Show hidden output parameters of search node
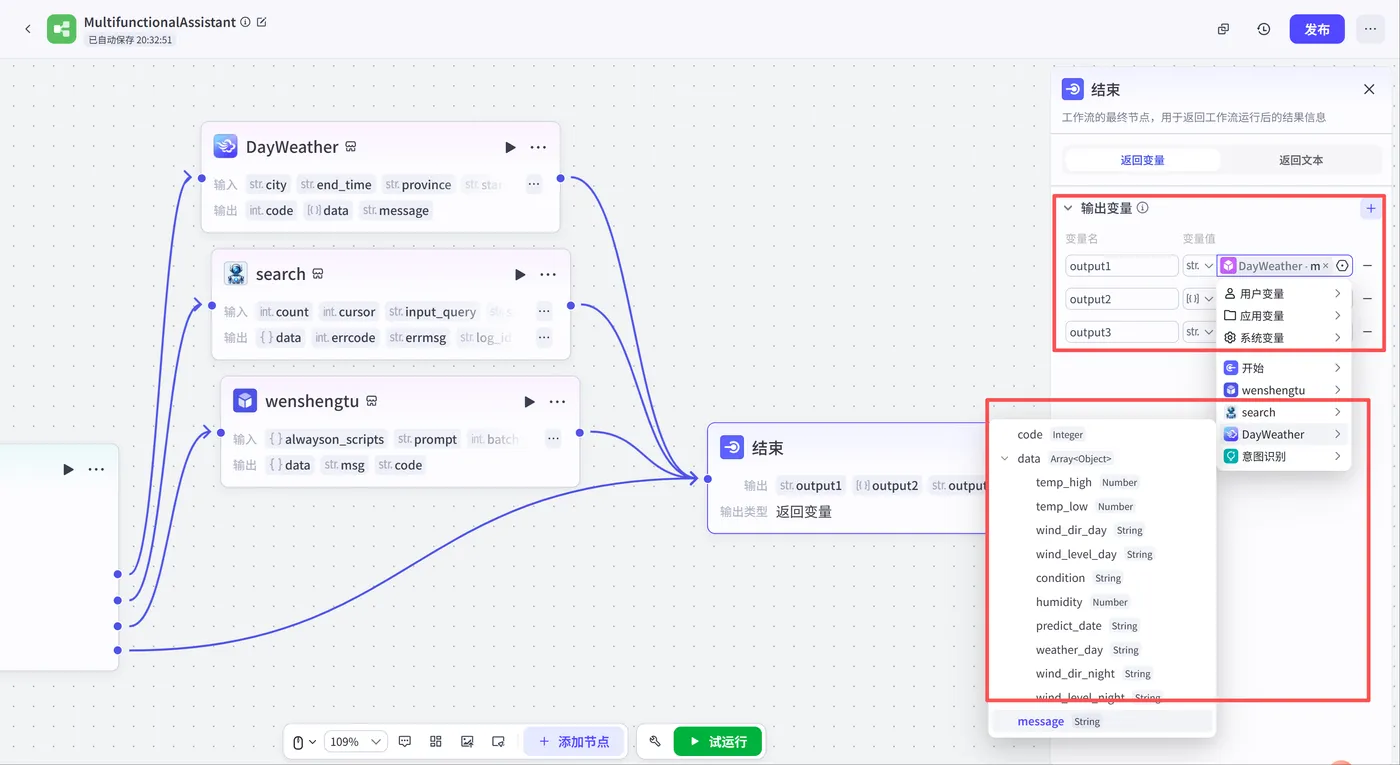This screenshot has width=1400, height=765. click(544, 337)
